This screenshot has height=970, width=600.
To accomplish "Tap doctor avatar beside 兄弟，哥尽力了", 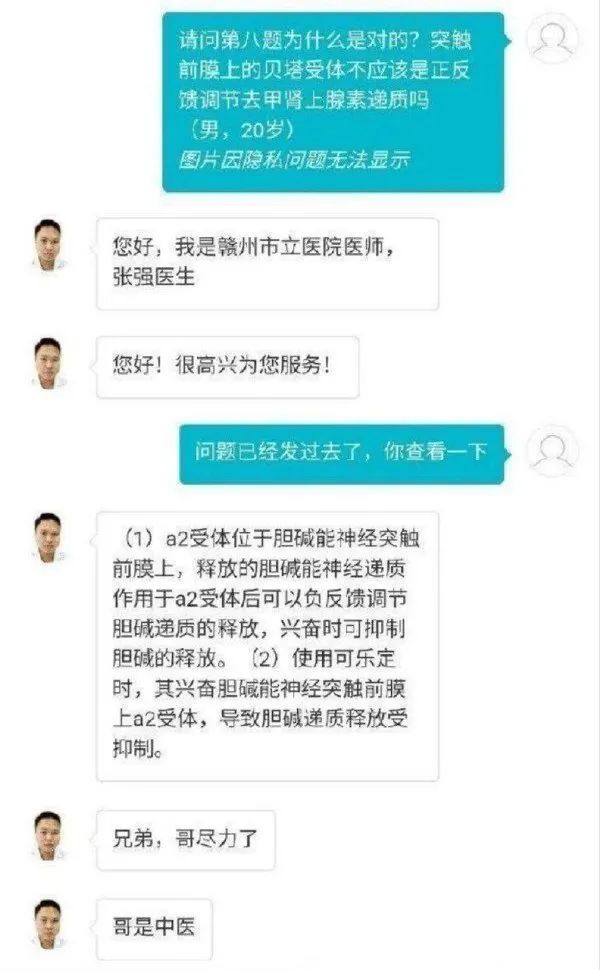I will click(48, 837).
